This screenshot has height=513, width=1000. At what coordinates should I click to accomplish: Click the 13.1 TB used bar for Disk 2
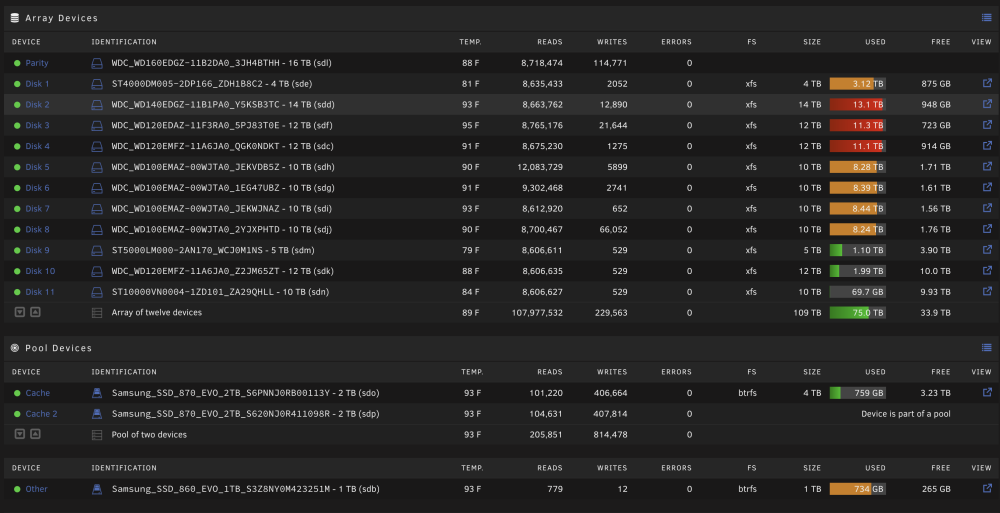click(x=857, y=105)
